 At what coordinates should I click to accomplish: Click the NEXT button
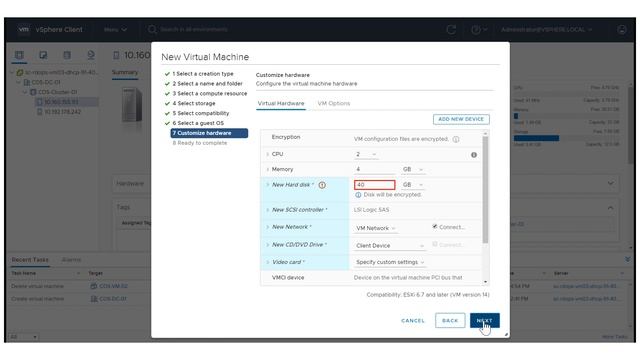[484, 320]
